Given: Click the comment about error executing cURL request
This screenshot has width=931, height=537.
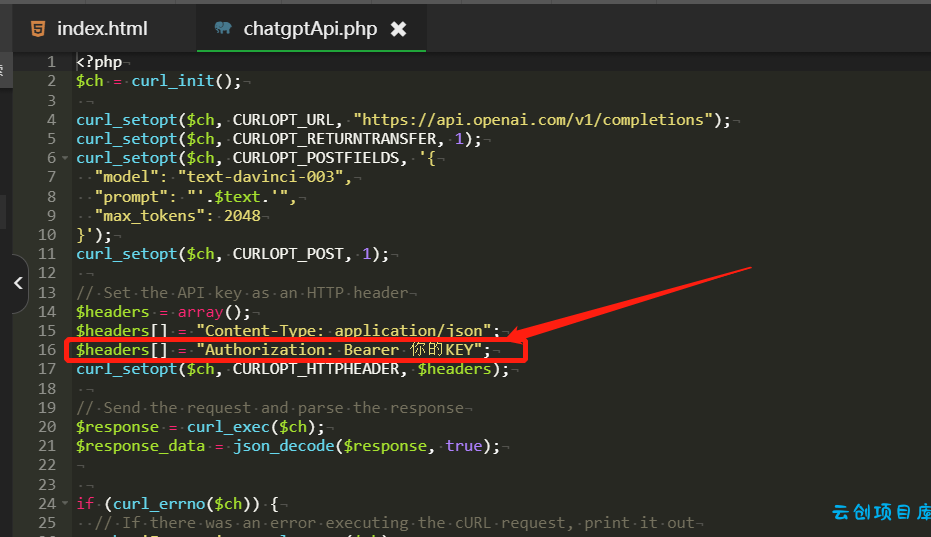Looking at the screenshot, I should pyautogui.click(x=395, y=523).
